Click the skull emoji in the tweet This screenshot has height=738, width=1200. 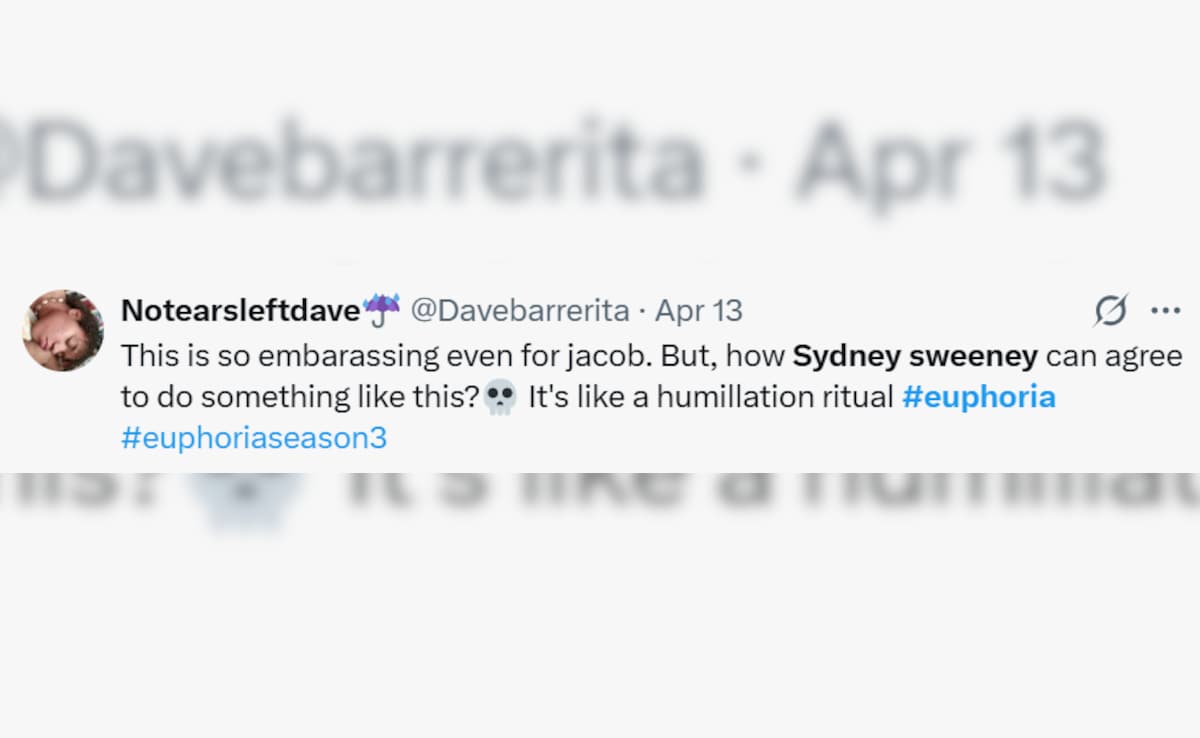coord(499,398)
